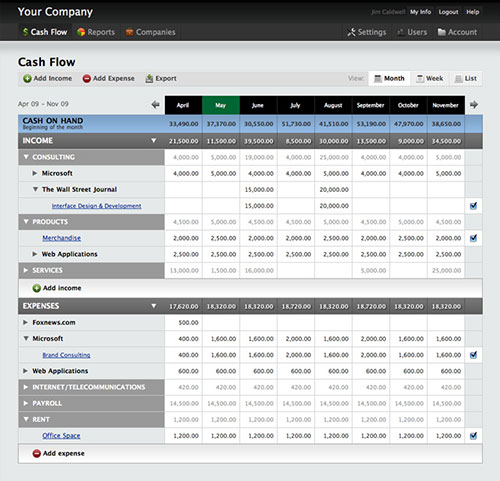This screenshot has width=500, height=481.
Task: Expand the PAYROLL category
Action: click(26, 403)
